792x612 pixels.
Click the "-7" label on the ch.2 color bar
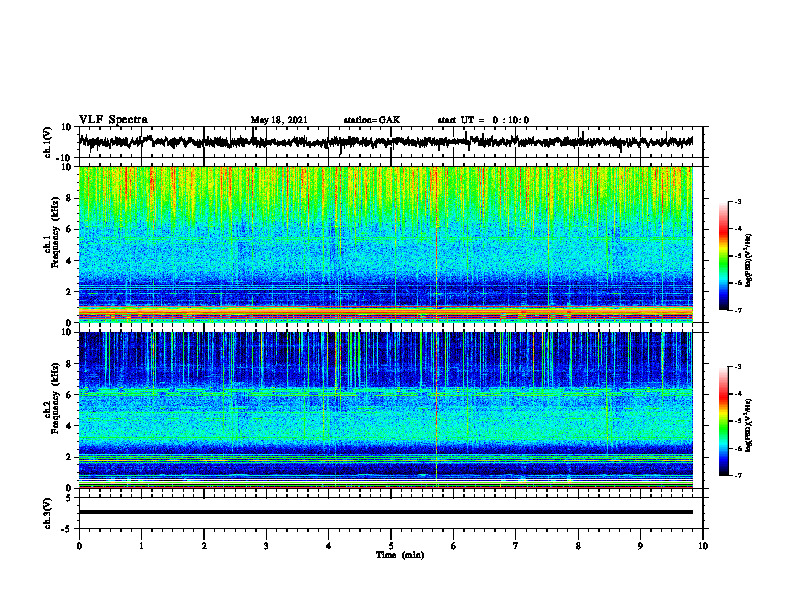coord(738,475)
